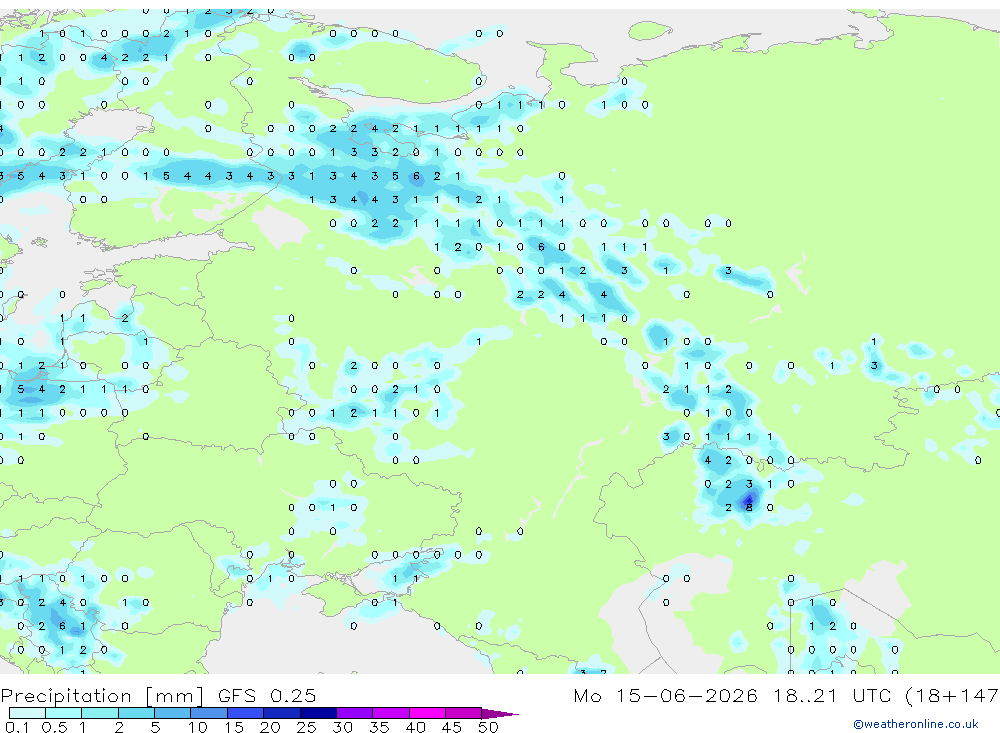
Task: Select the 40–45 mm magenta legend swatch
Action: [x=427, y=713]
